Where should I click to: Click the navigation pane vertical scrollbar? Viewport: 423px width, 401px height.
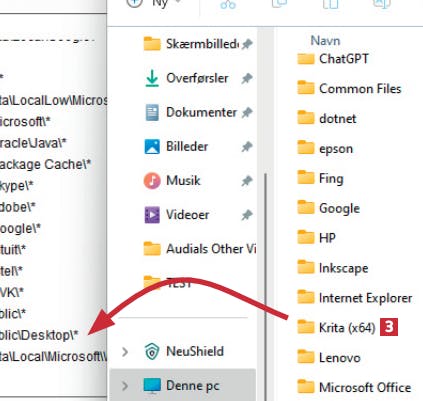click(266, 287)
